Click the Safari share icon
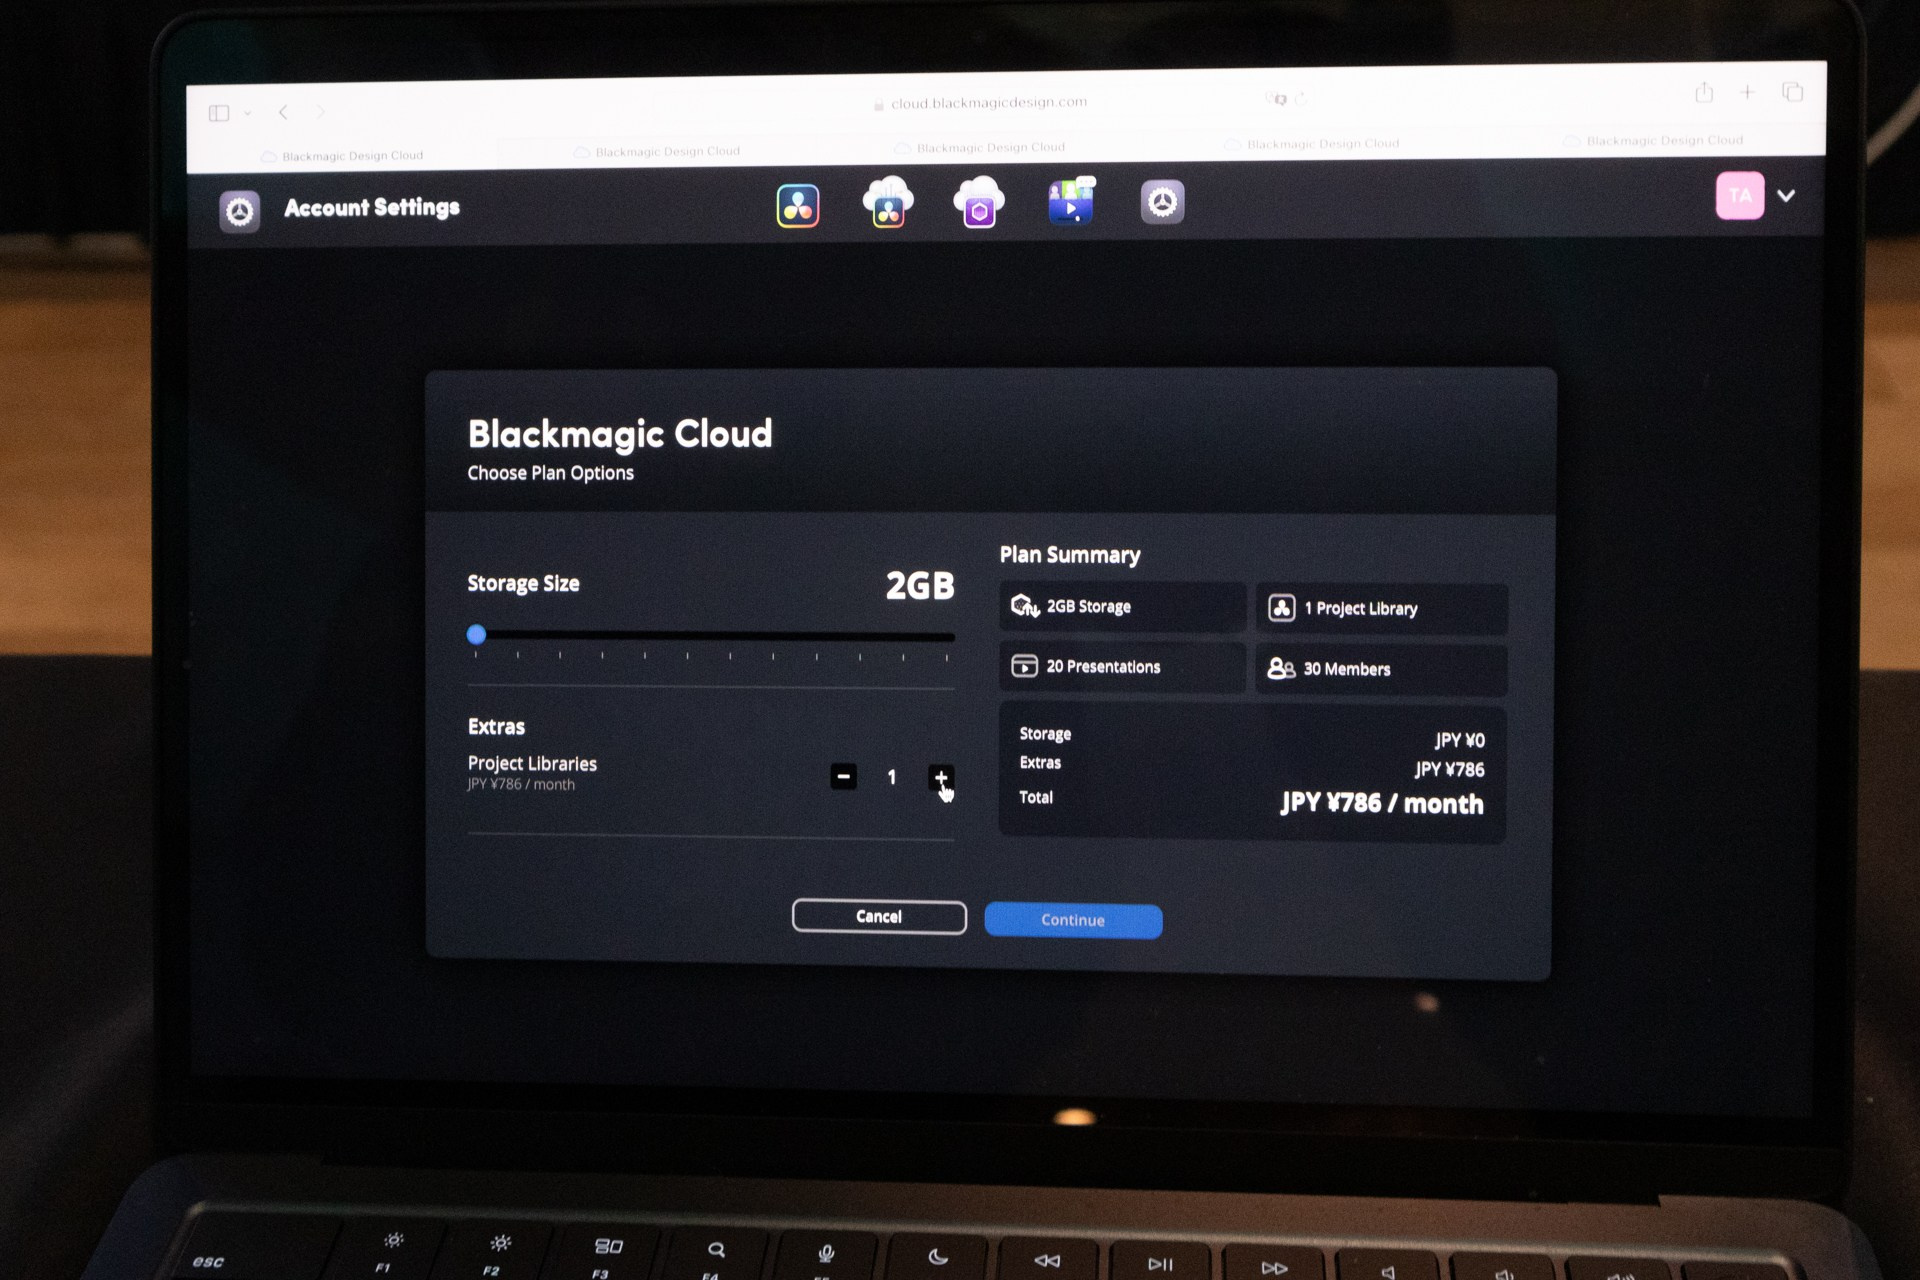 [1704, 94]
